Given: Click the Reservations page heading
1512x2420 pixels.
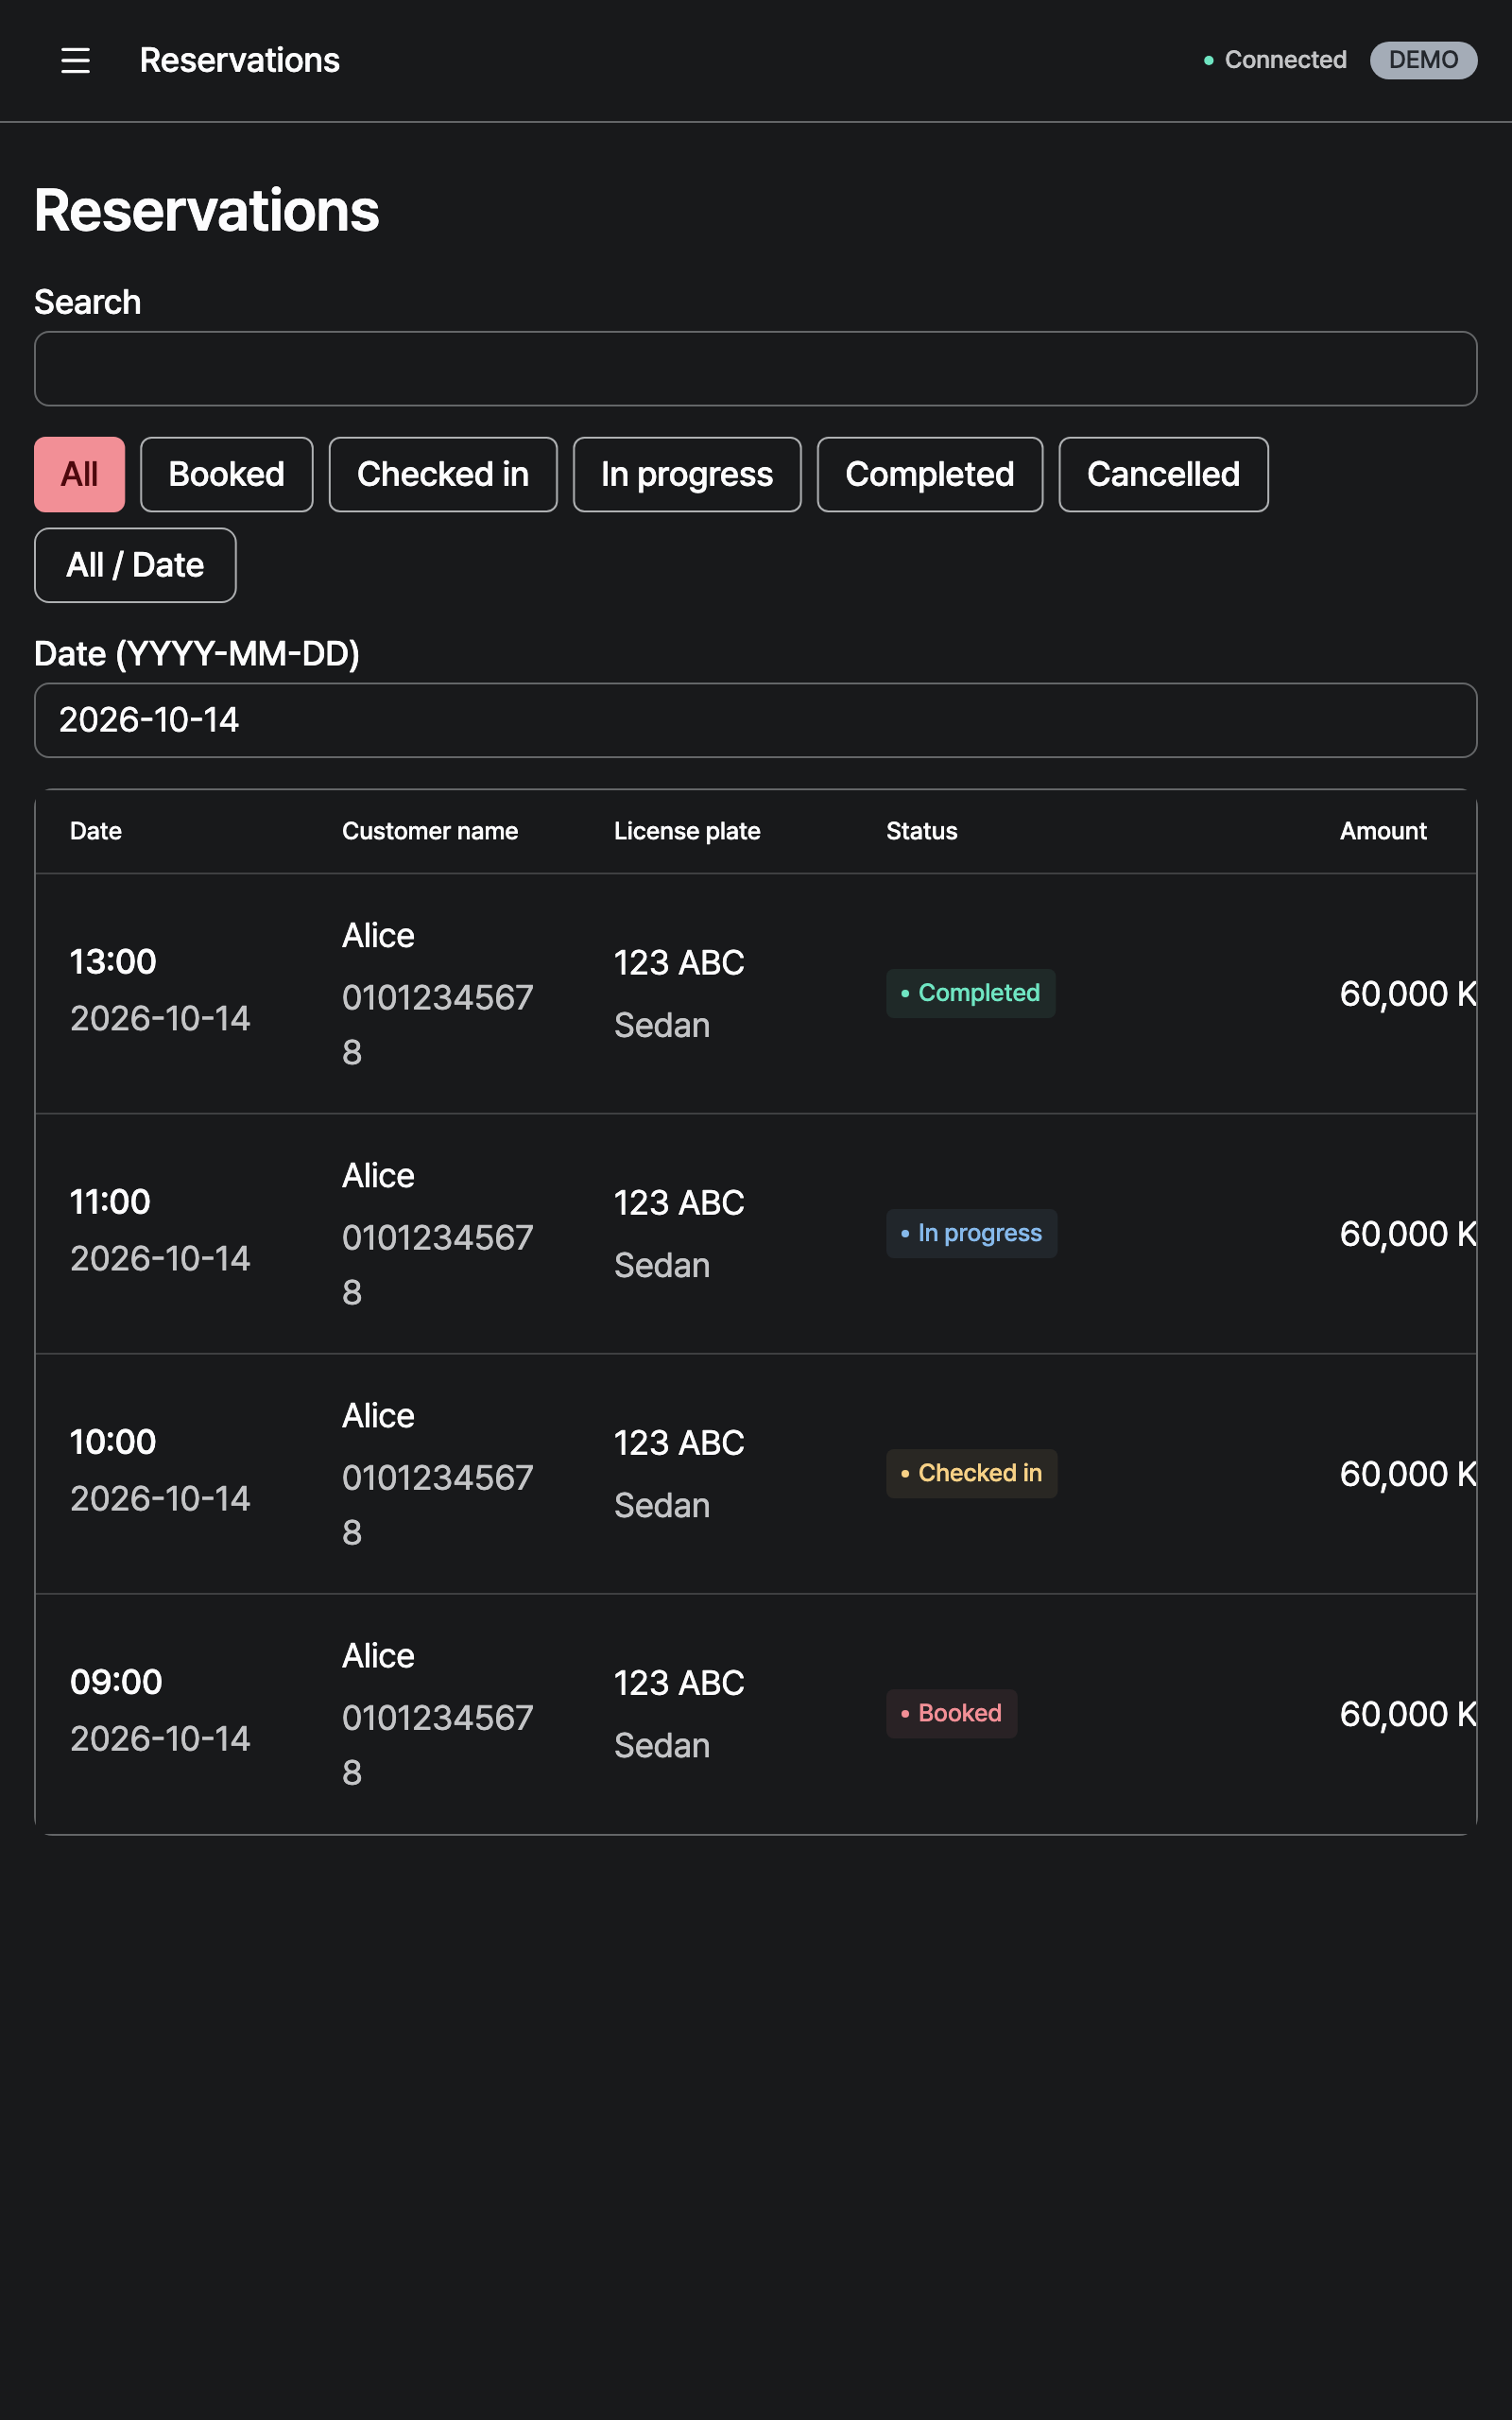Looking at the screenshot, I should pyautogui.click(x=207, y=211).
